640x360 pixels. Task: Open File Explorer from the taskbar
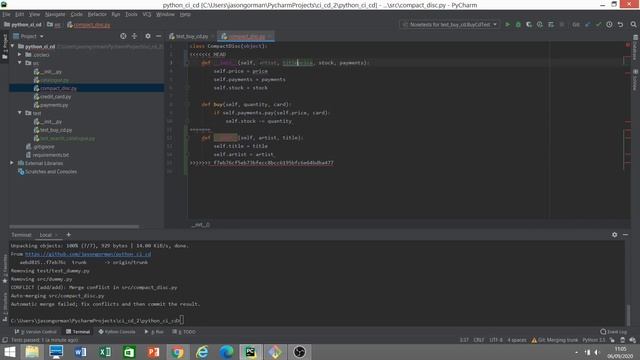32,352
